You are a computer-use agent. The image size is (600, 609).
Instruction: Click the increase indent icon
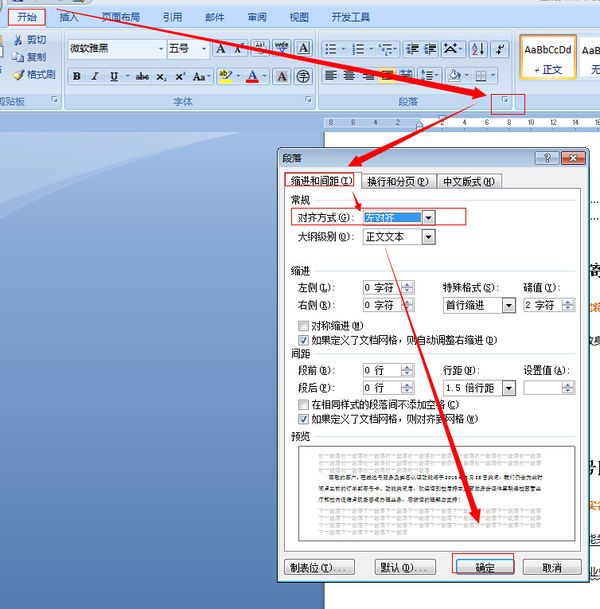(x=430, y=49)
